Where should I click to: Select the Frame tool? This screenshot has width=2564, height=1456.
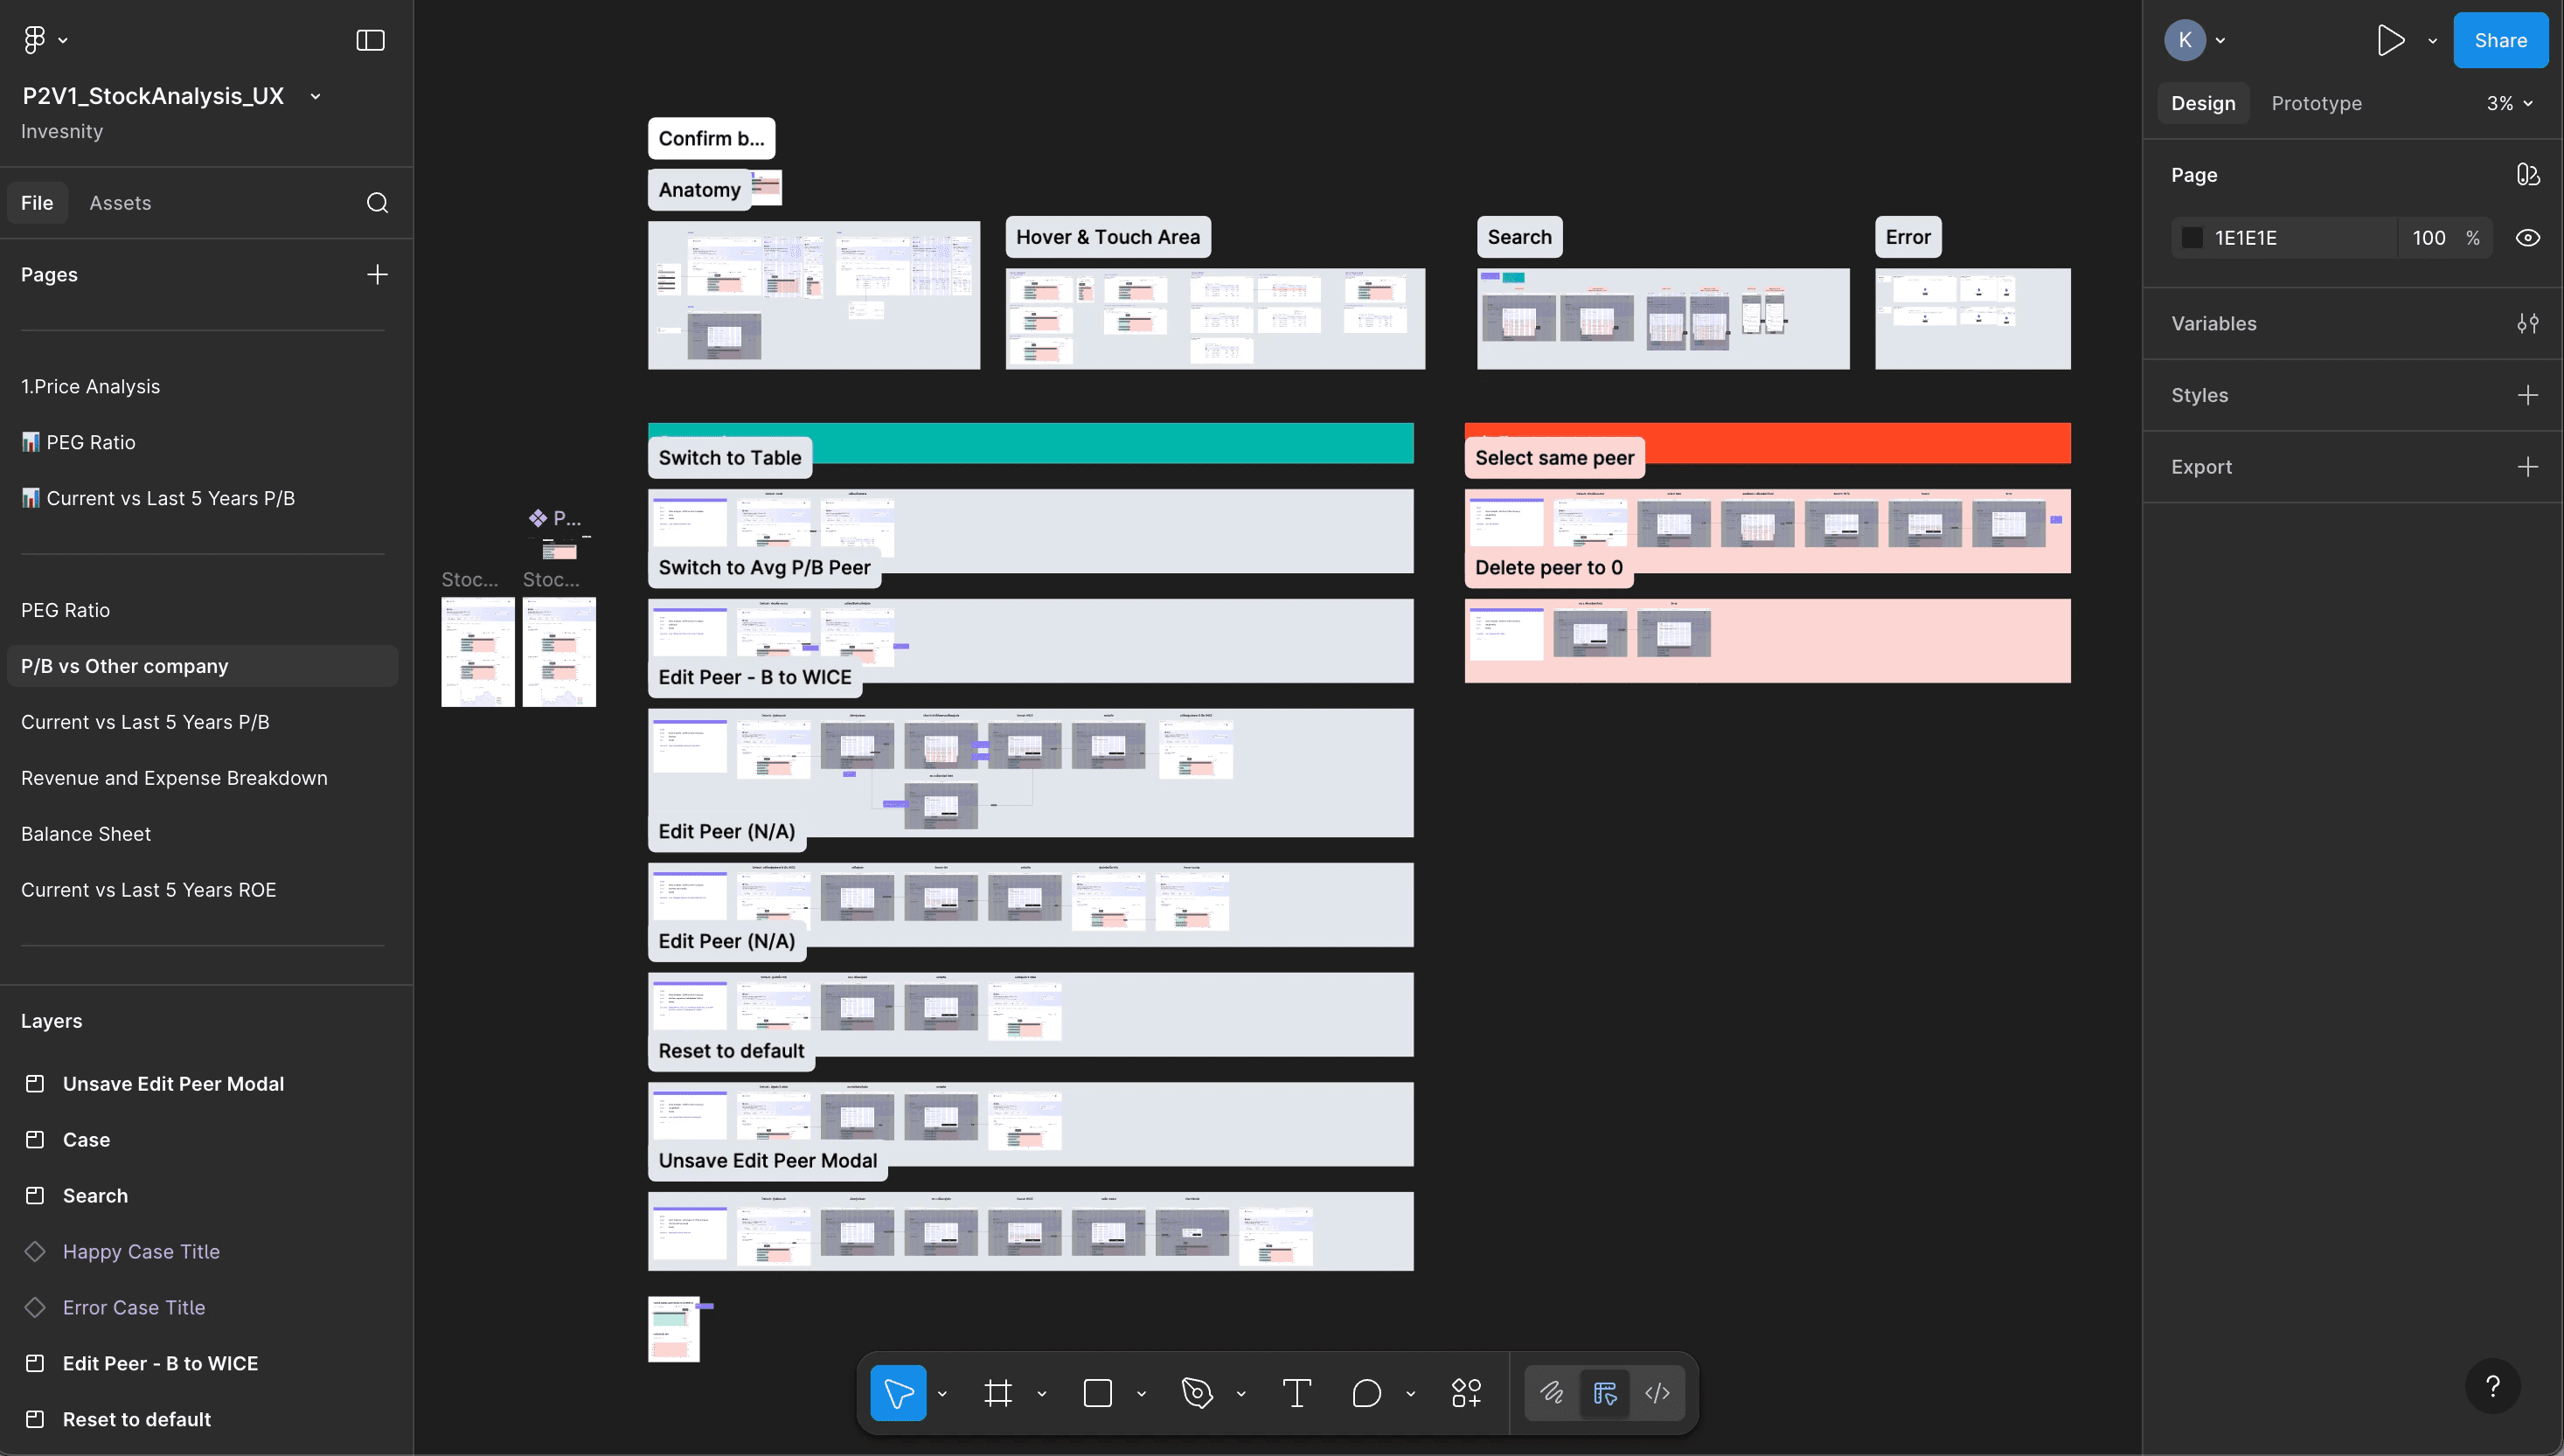[997, 1393]
